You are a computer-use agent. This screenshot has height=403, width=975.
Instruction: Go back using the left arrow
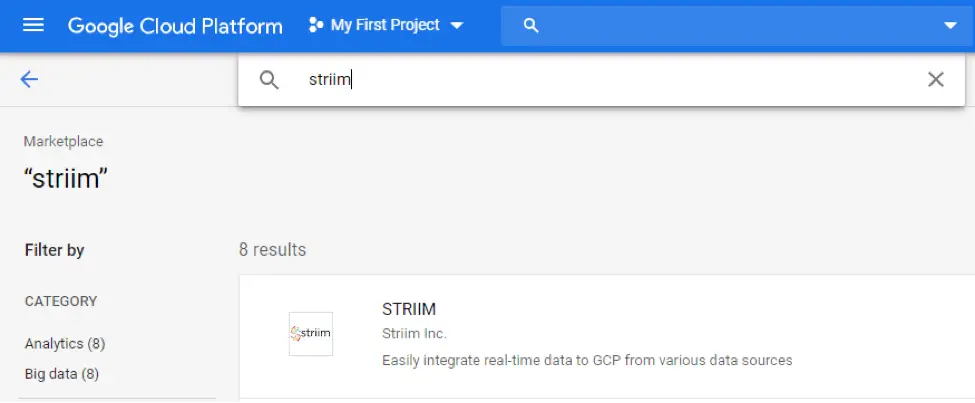pyautogui.click(x=29, y=79)
